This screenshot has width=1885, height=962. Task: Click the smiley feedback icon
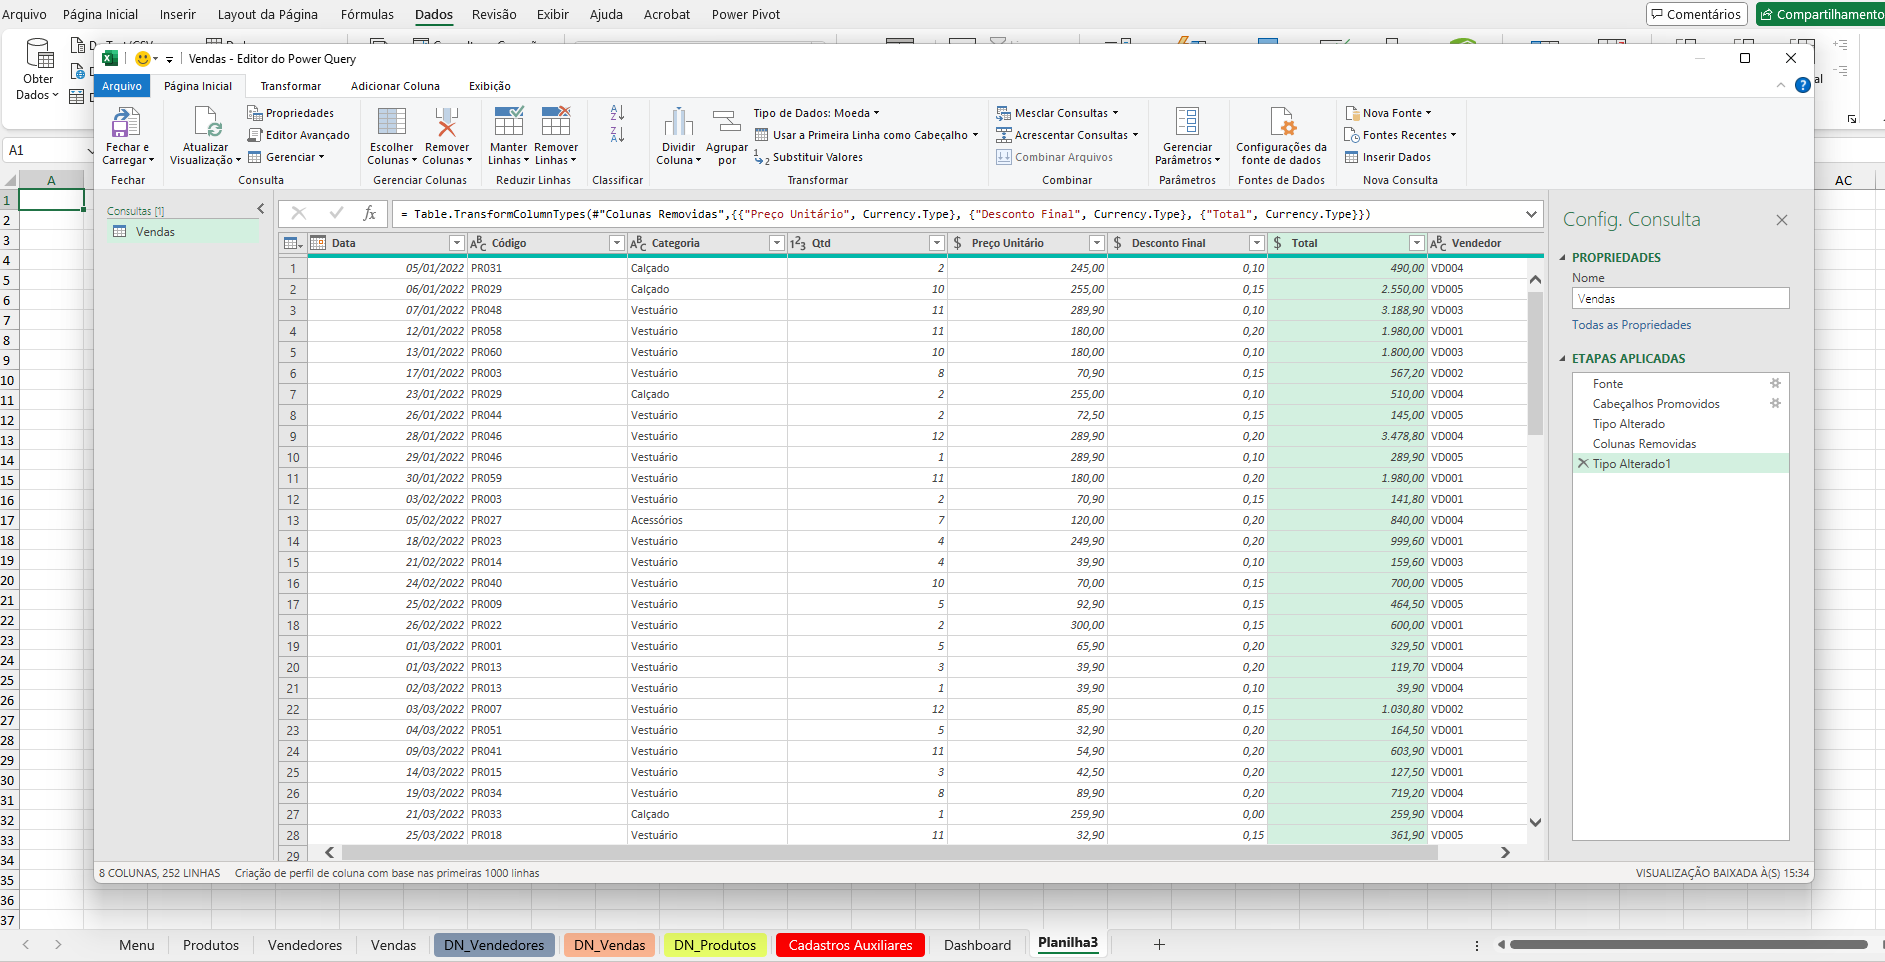point(143,59)
